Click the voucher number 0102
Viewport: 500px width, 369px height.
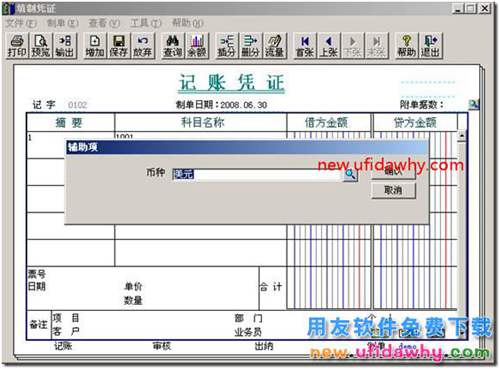click(77, 105)
